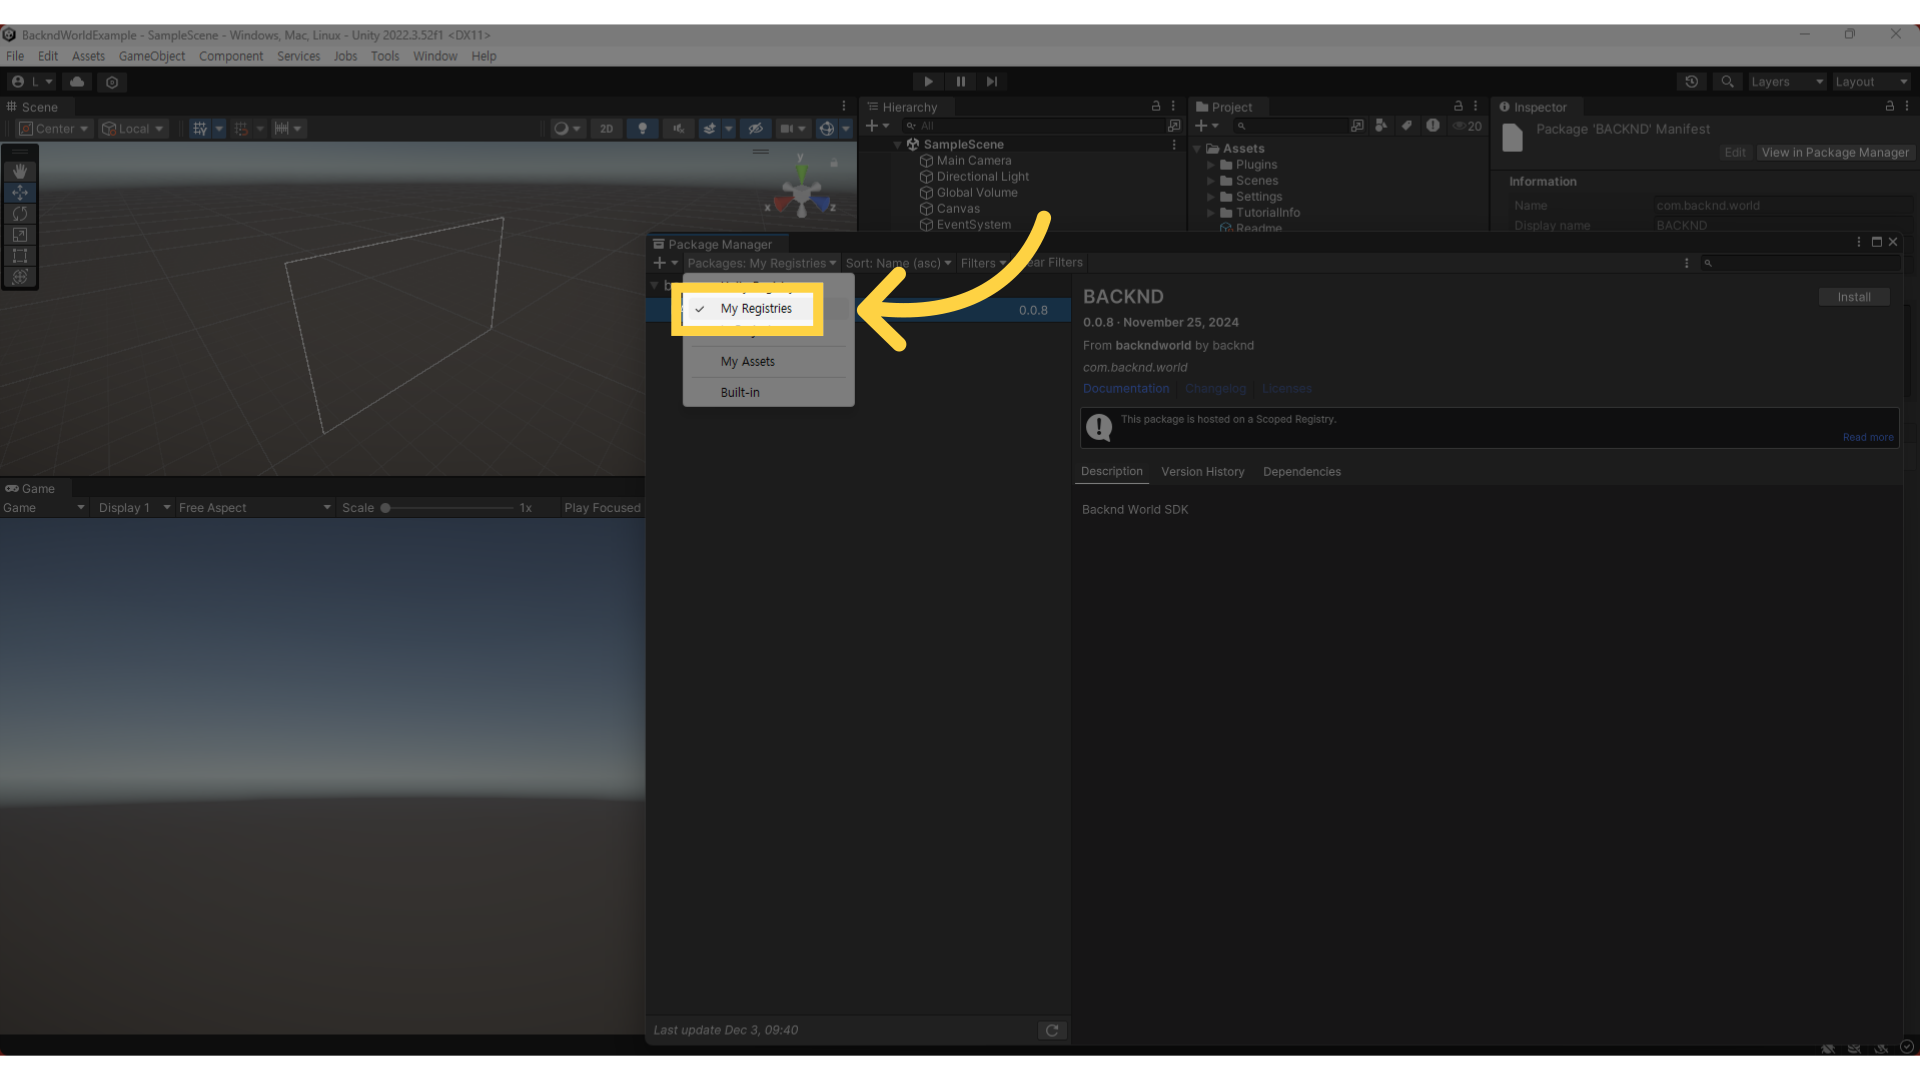The height and width of the screenshot is (1080, 1920).
Task: Toggle the 2D view mode button
Action: [605, 128]
